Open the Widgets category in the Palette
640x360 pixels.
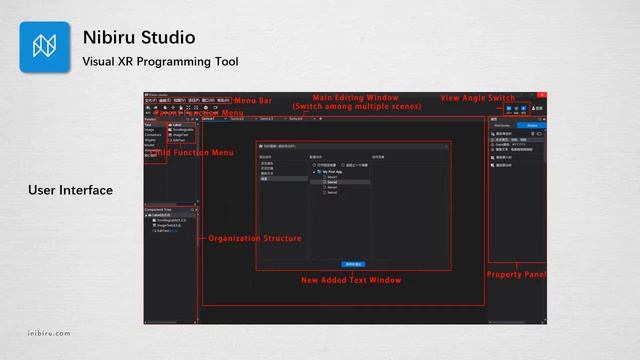150,140
